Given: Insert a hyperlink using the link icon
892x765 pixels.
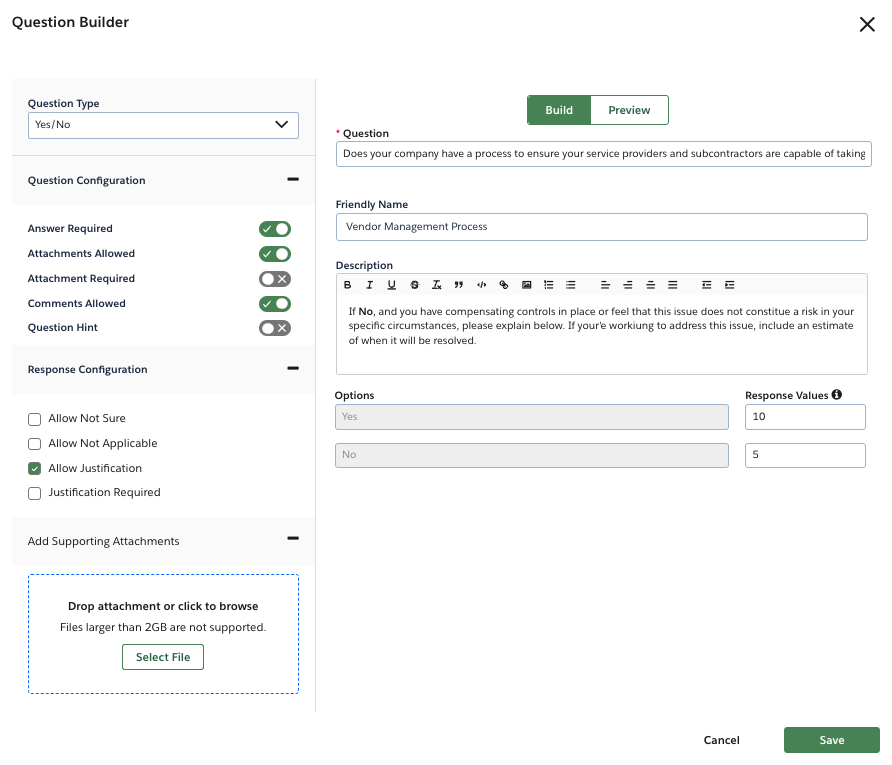Looking at the screenshot, I should [x=503, y=285].
